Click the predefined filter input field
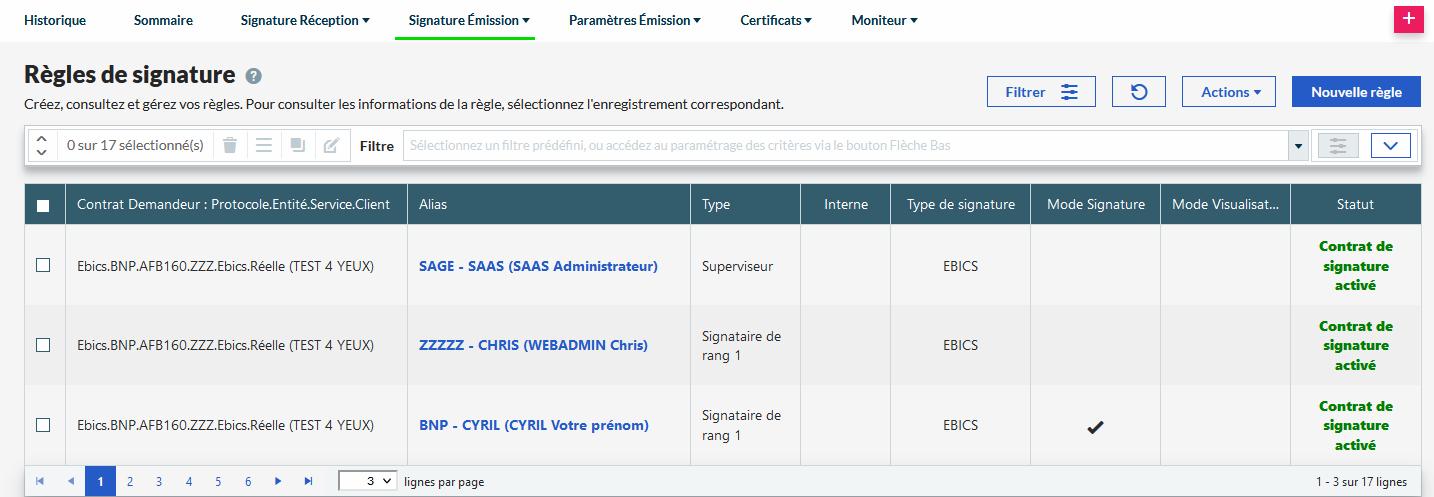This screenshot has width=1434, height=497. click(845, 146)
